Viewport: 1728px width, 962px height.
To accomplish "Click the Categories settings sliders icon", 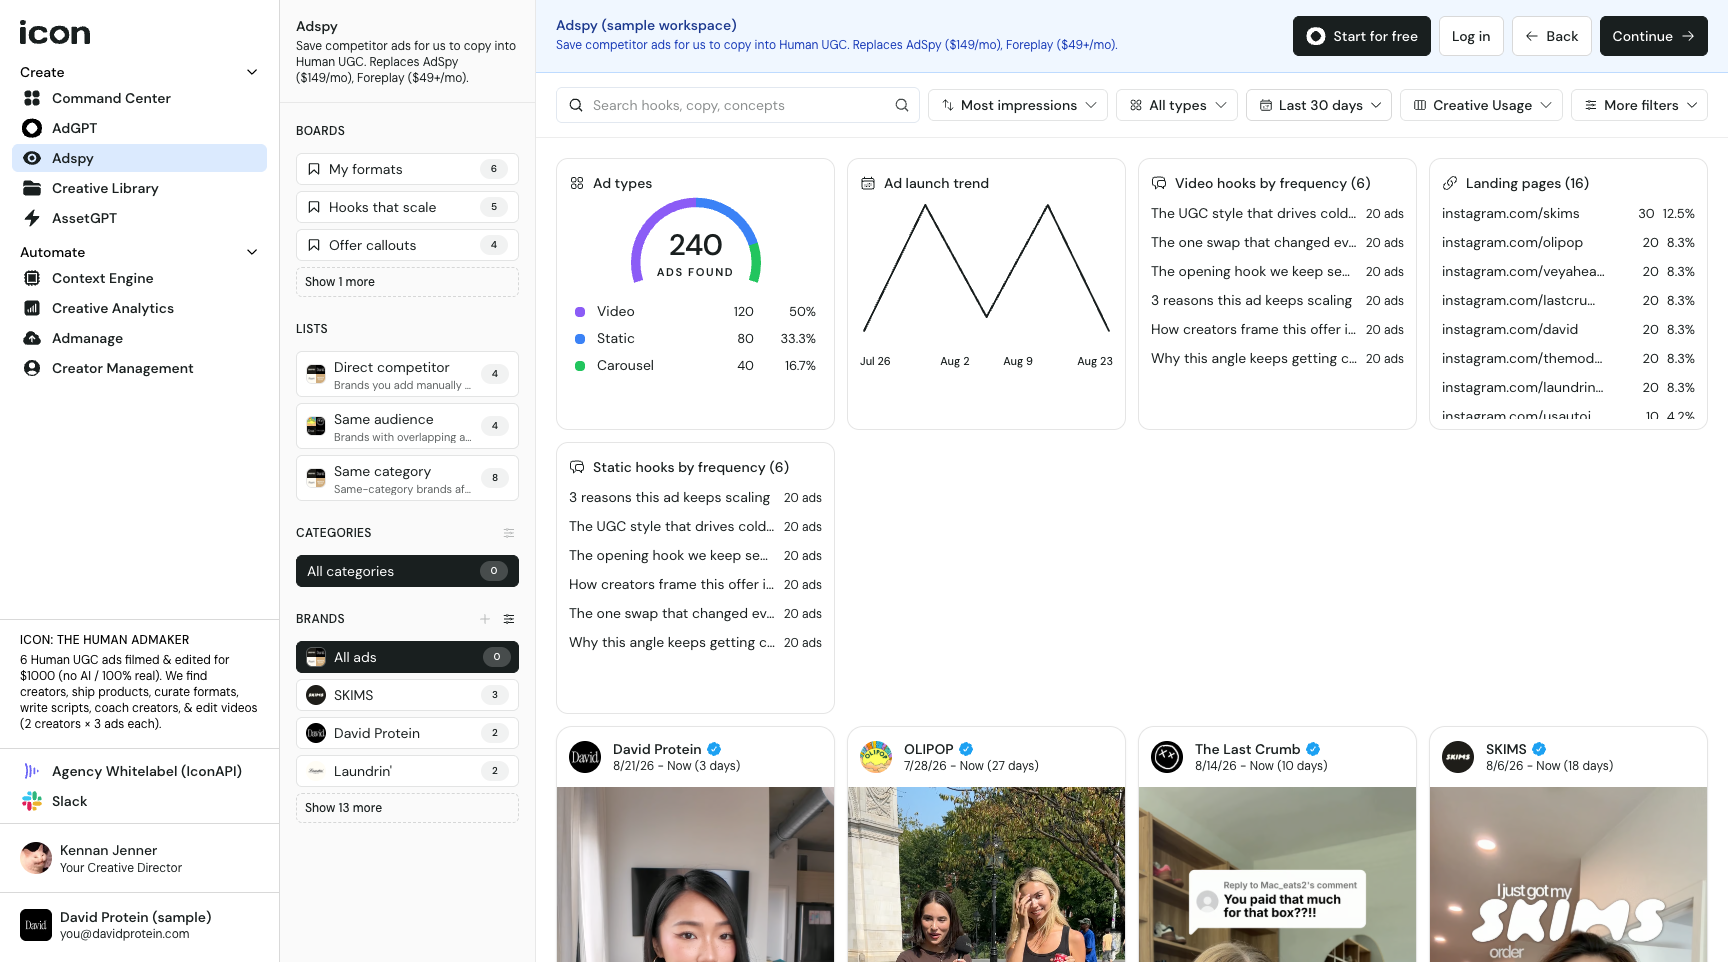I will (509, 533).
